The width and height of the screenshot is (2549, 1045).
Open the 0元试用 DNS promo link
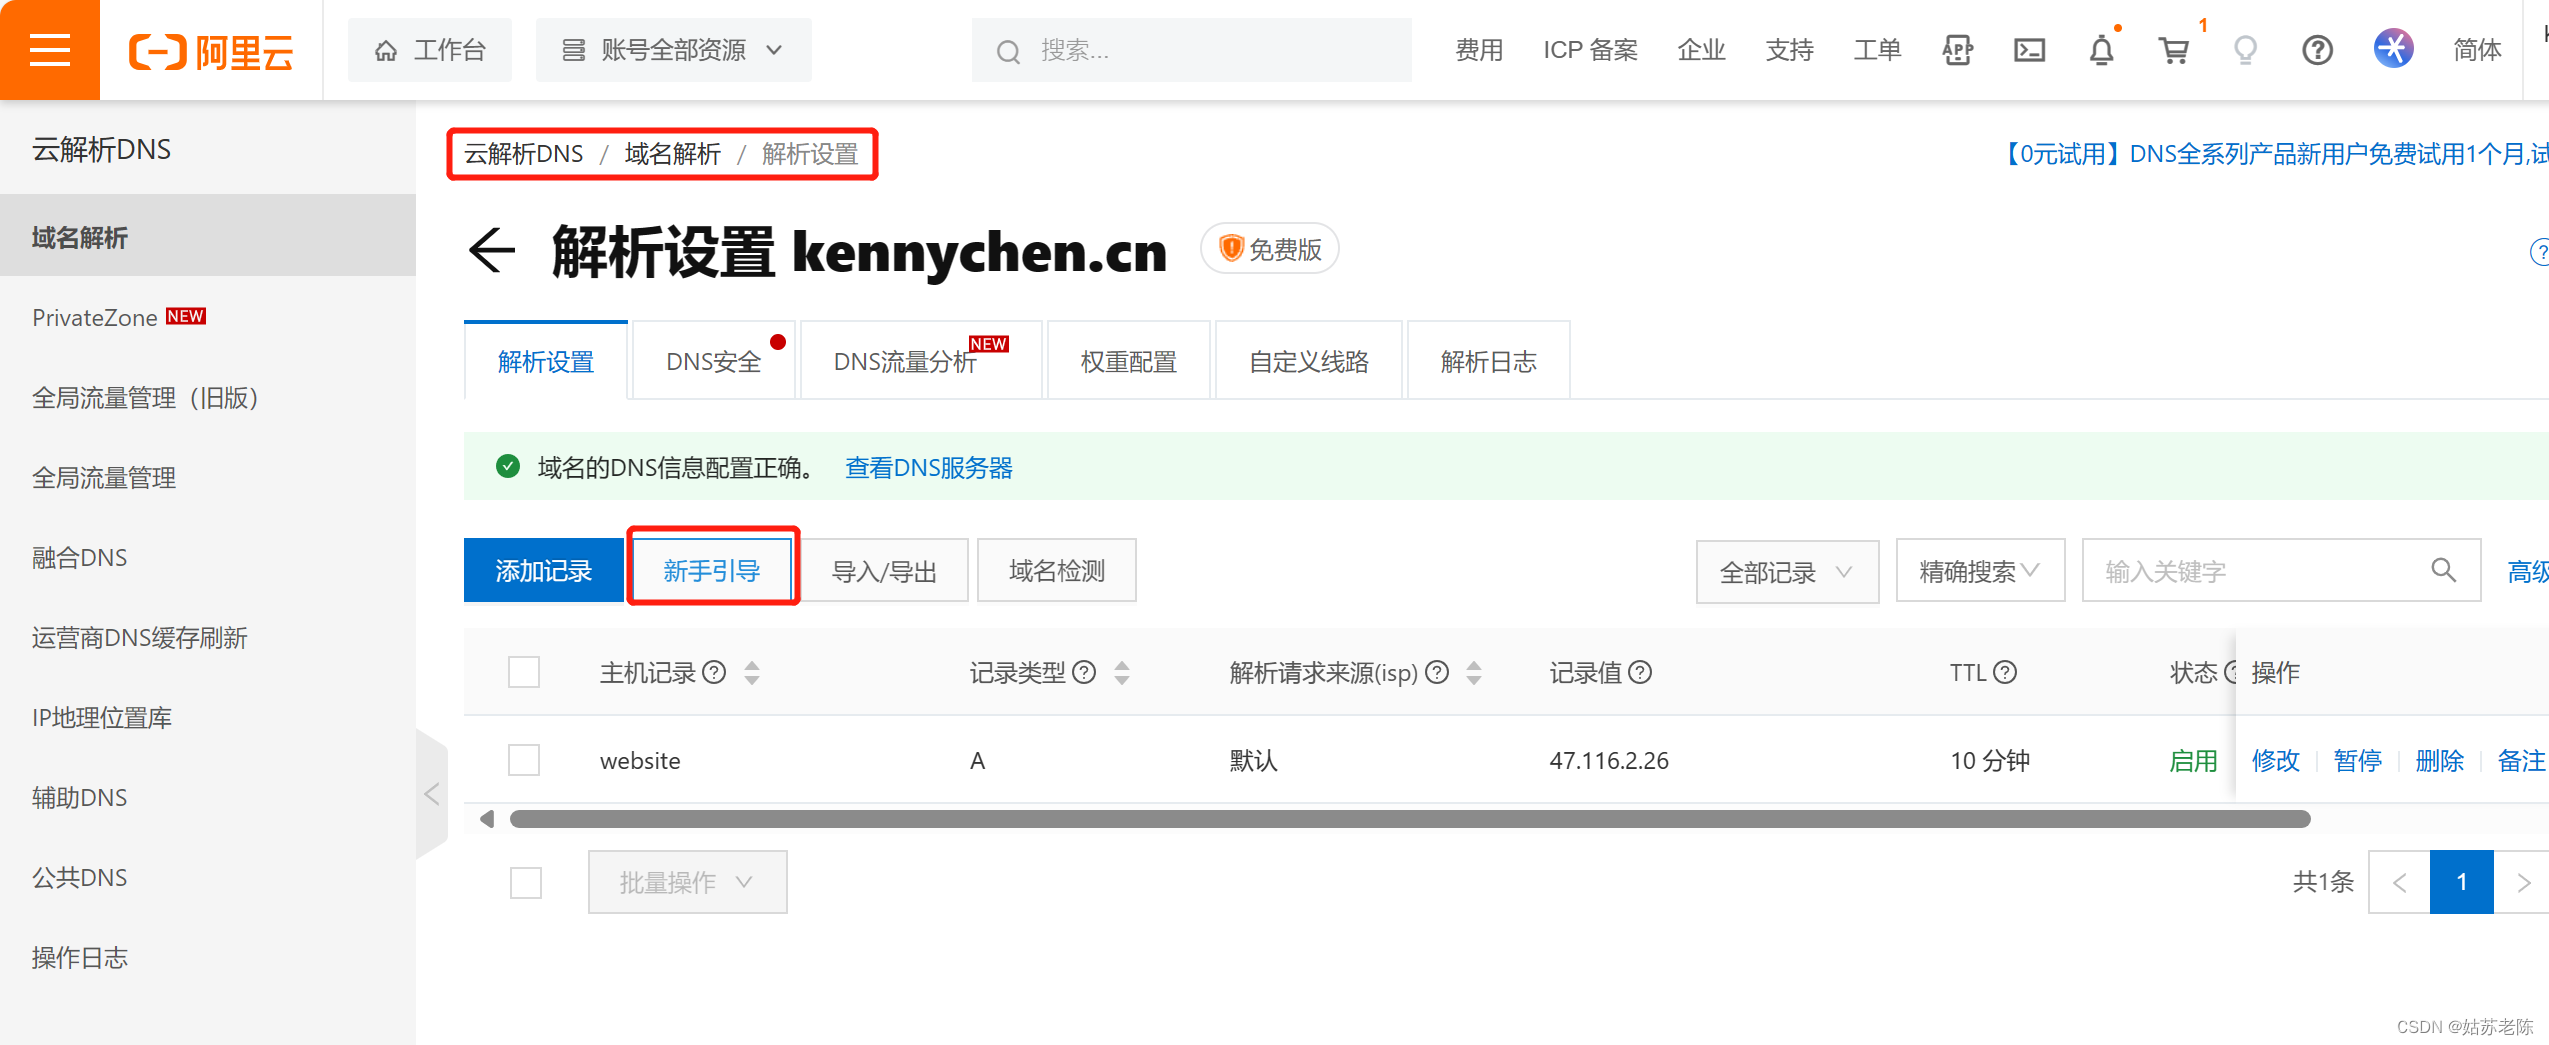pyautogui.click(x=2273, y=154)
